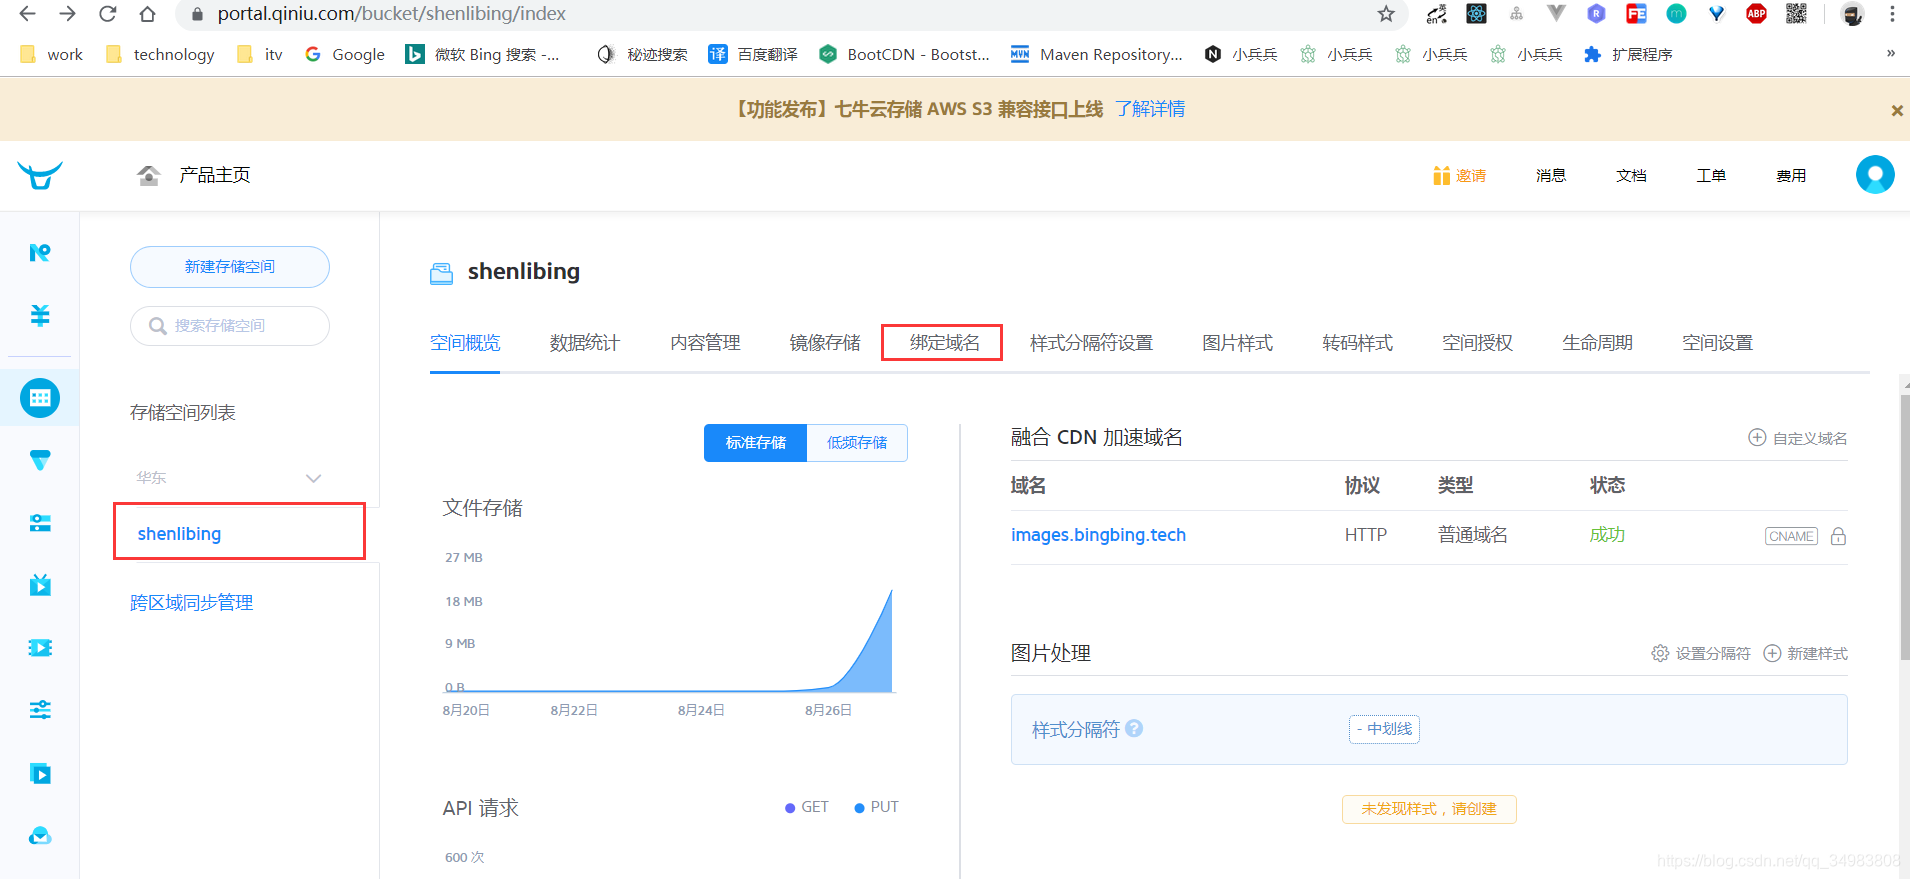Click 自定义域名 to add domain
Viewport: 1910px width, 879px height.
1797,438
